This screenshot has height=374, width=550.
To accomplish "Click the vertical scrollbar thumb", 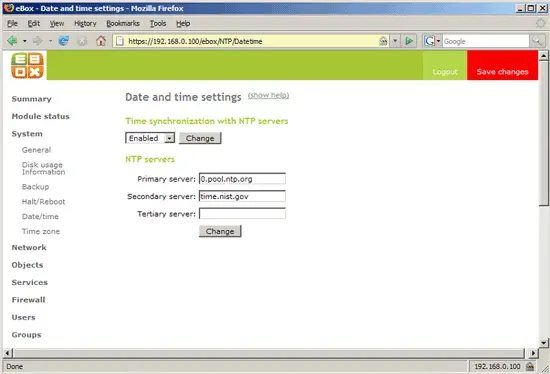I will coord(543,133).
